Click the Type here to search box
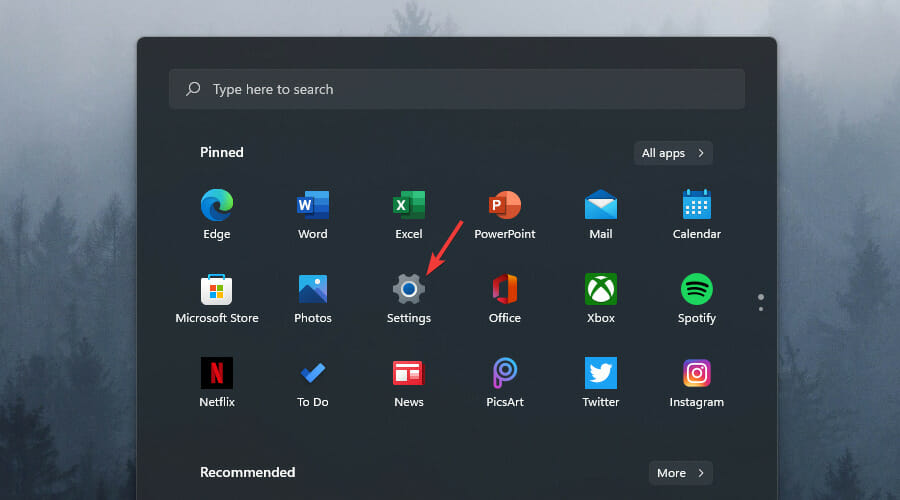 (456, 89)
